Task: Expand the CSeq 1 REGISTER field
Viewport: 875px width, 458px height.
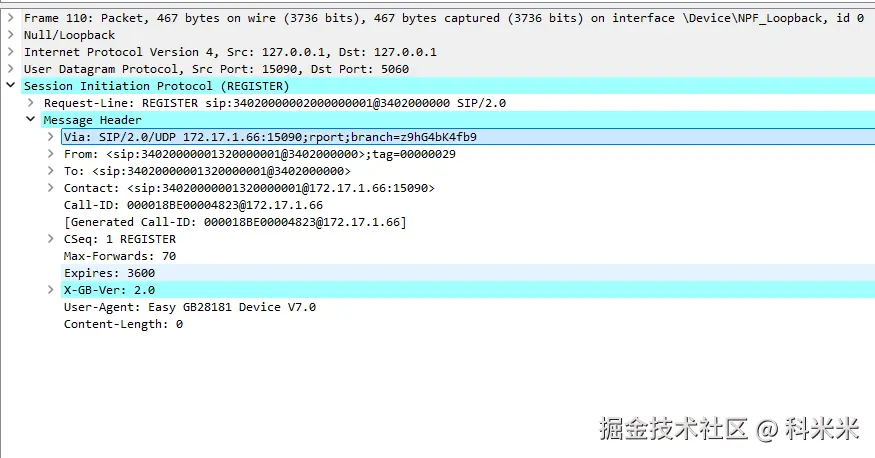Action: click(x=51, y=239)
